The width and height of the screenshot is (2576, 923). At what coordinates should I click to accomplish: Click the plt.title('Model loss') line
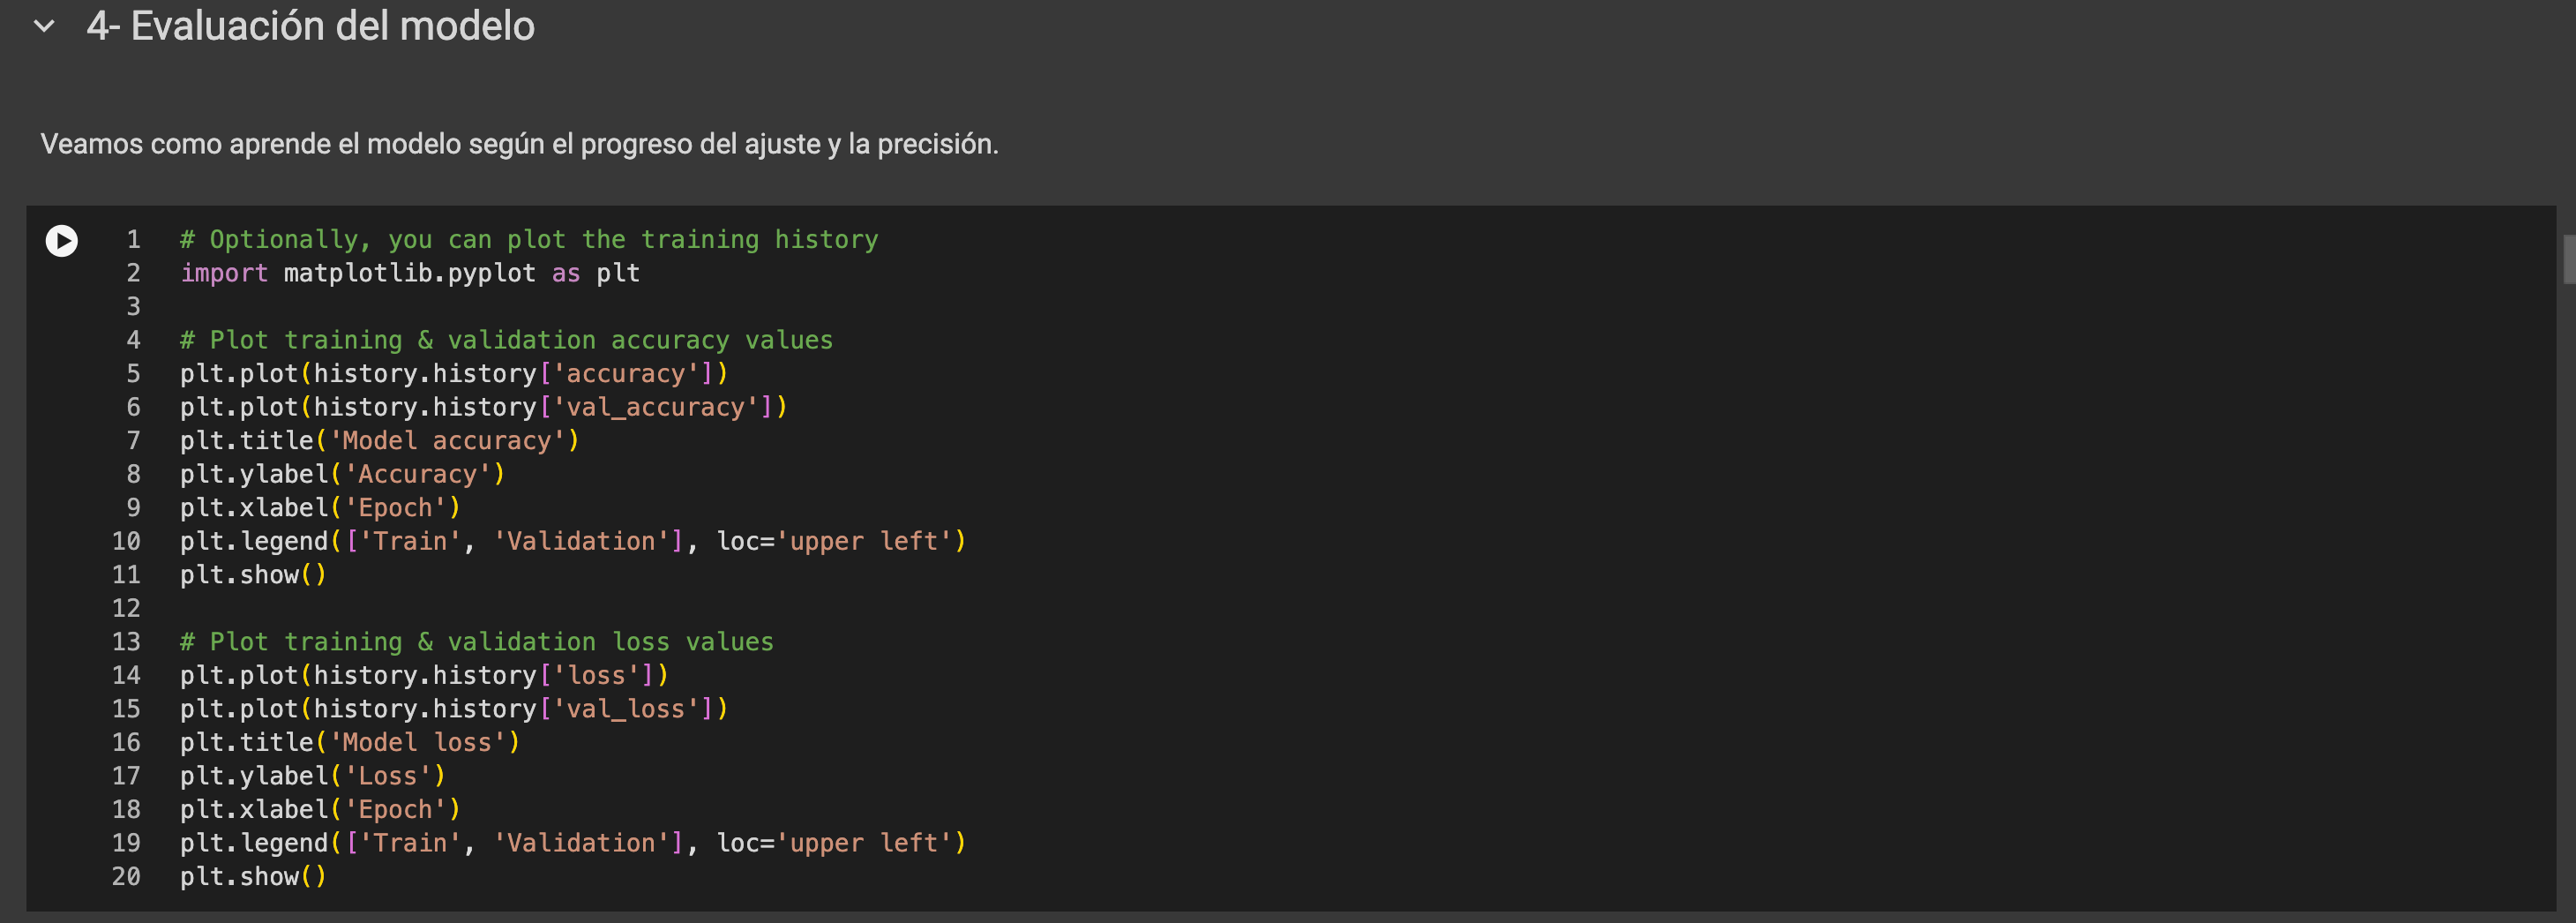[349, 743]
